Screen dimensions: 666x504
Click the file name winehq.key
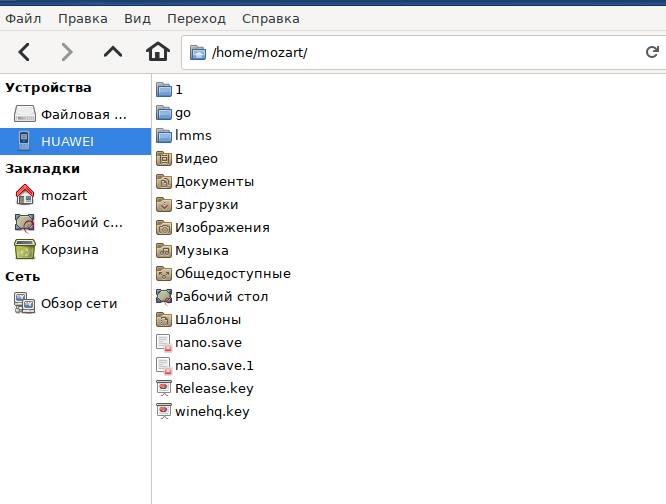(x=212, y=411)
